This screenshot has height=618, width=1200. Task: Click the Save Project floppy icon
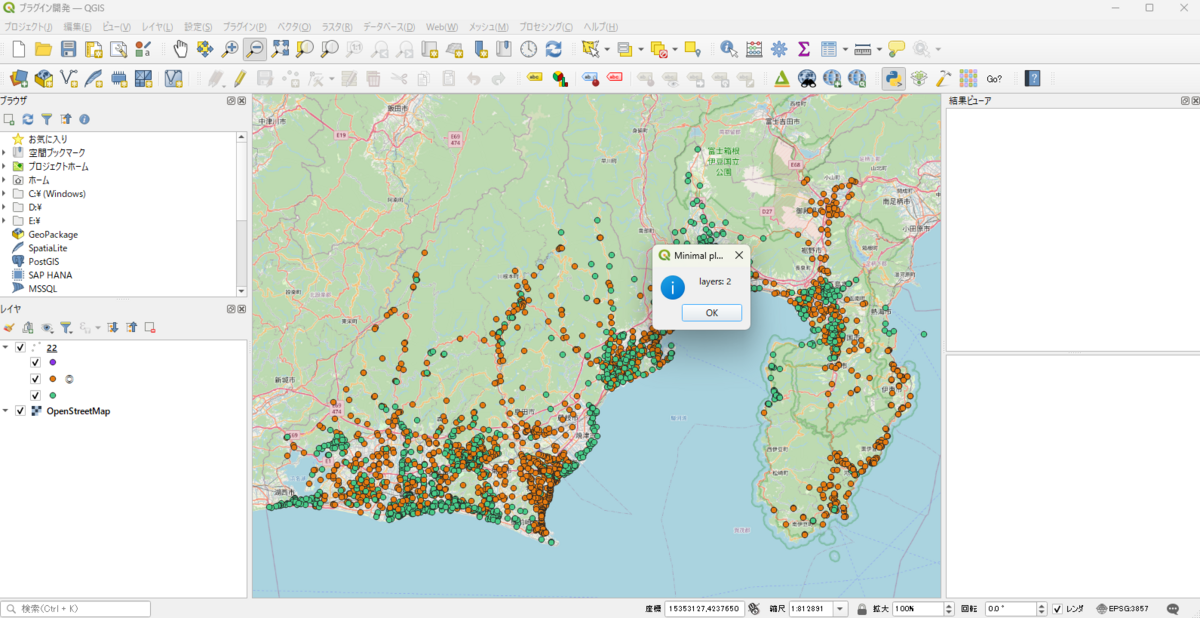(68, 49)
